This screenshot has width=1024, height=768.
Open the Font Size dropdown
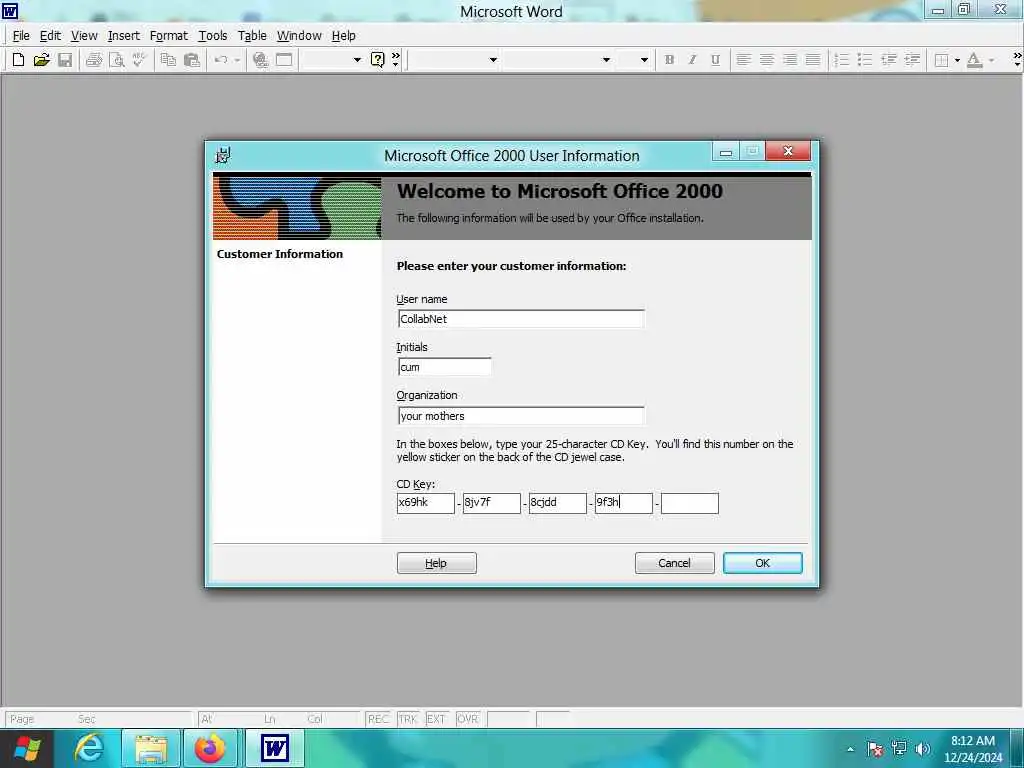[x=644, y=60]
